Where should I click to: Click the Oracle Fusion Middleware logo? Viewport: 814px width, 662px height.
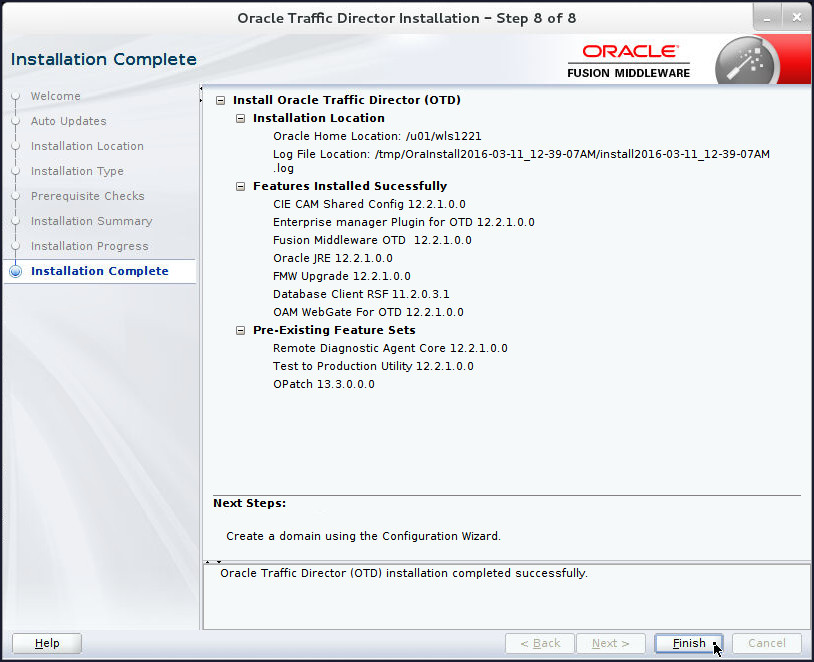click(x=628, y=58)
